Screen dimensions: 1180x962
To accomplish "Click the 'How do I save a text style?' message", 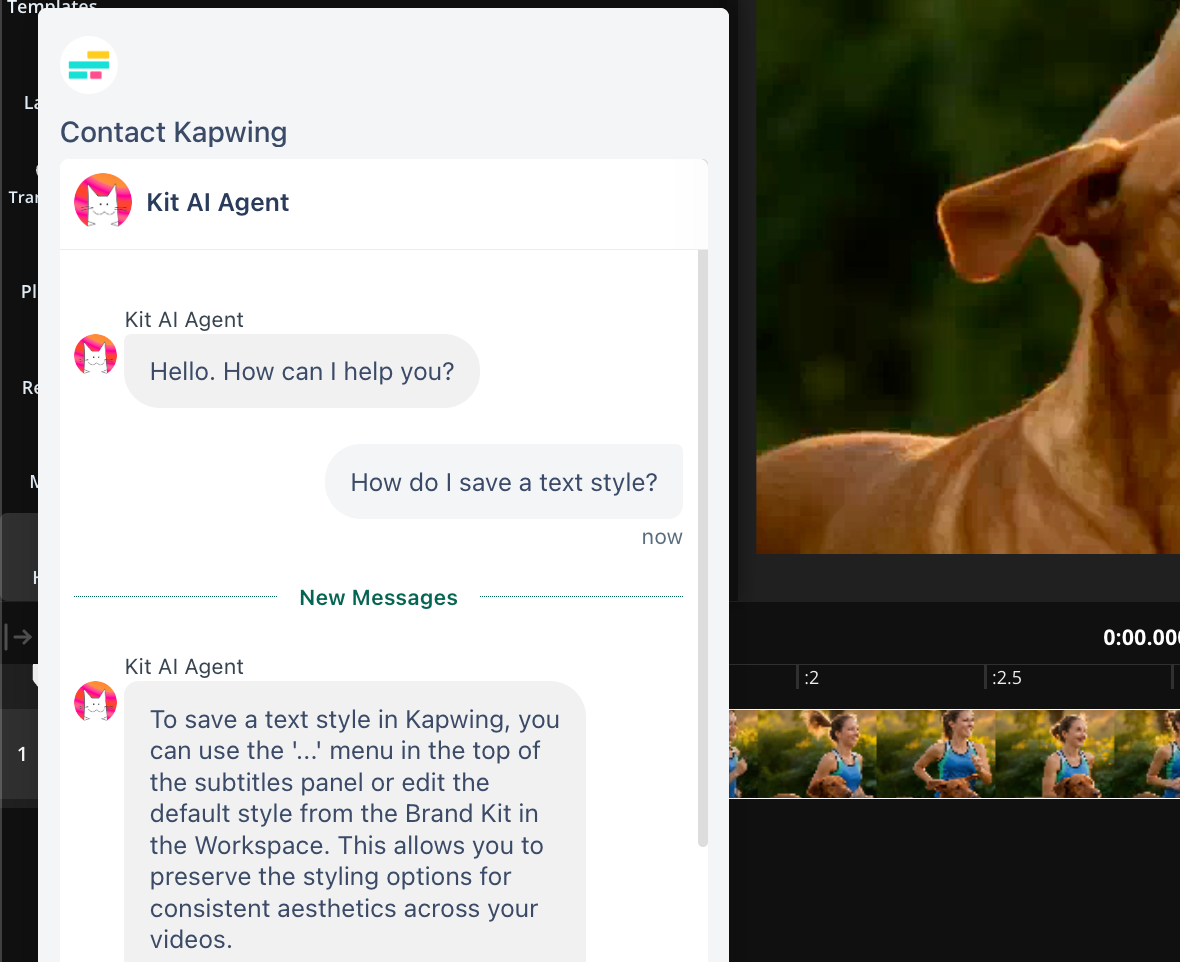I will coord(504,482).
